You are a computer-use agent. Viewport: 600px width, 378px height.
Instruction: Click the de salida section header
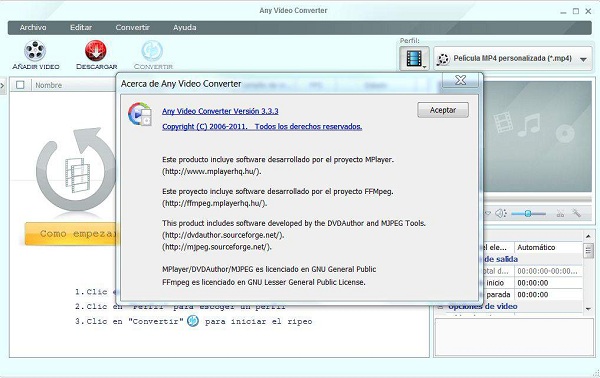(x=501, y=259)
